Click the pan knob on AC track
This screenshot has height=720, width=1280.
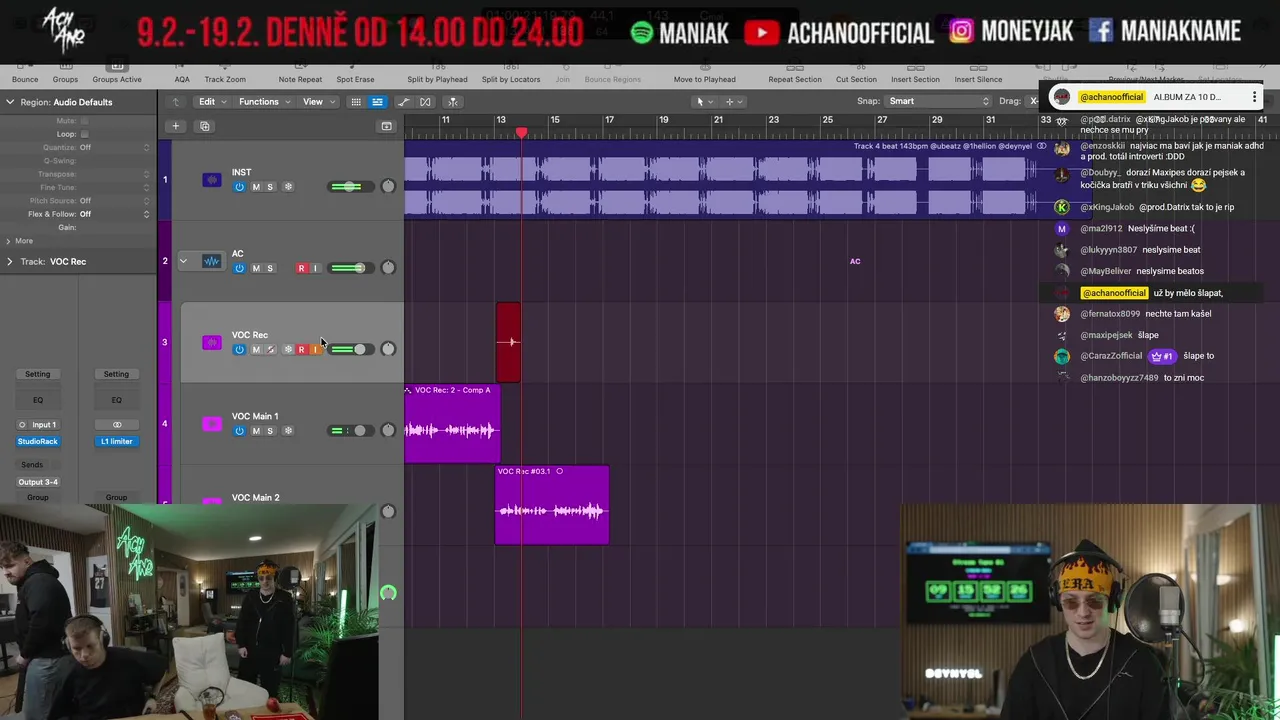pos(388,267)
